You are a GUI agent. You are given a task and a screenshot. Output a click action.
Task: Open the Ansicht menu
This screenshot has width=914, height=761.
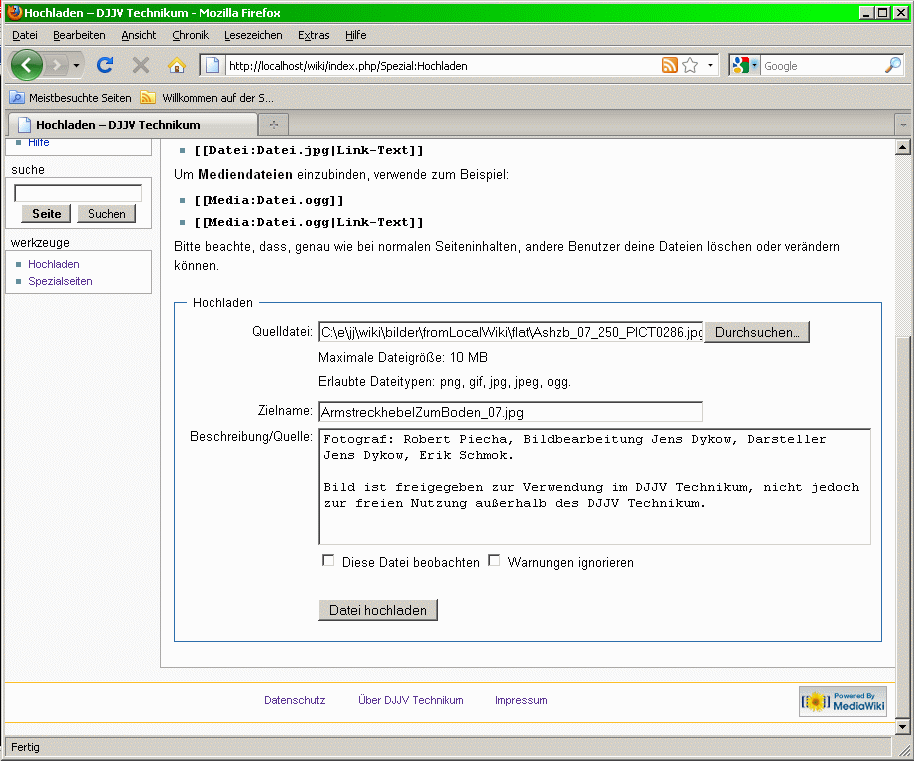pyautogui.click(x=139, y=35)
